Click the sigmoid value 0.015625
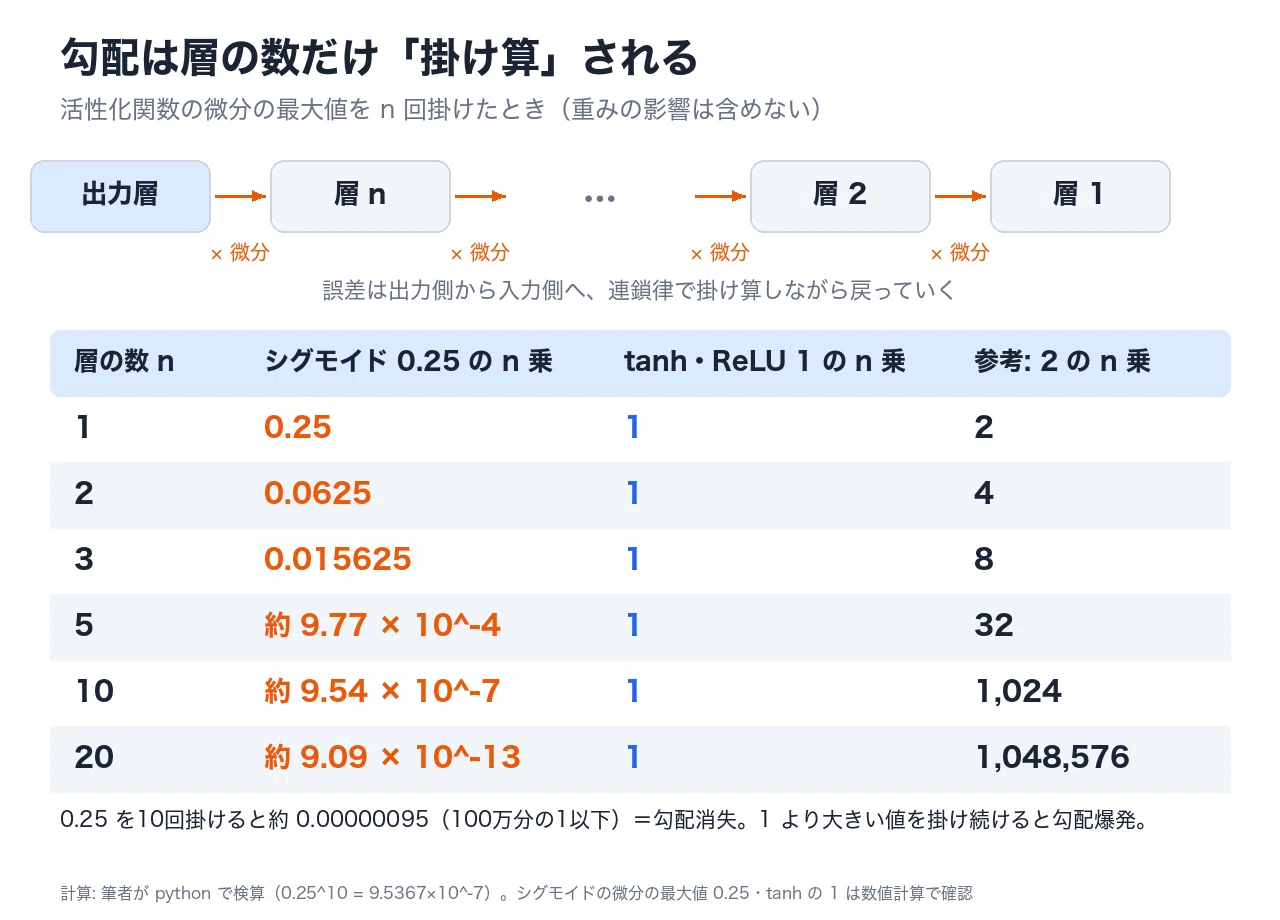1280x920 pixels. pyautogui.click(x=338, y=559)
